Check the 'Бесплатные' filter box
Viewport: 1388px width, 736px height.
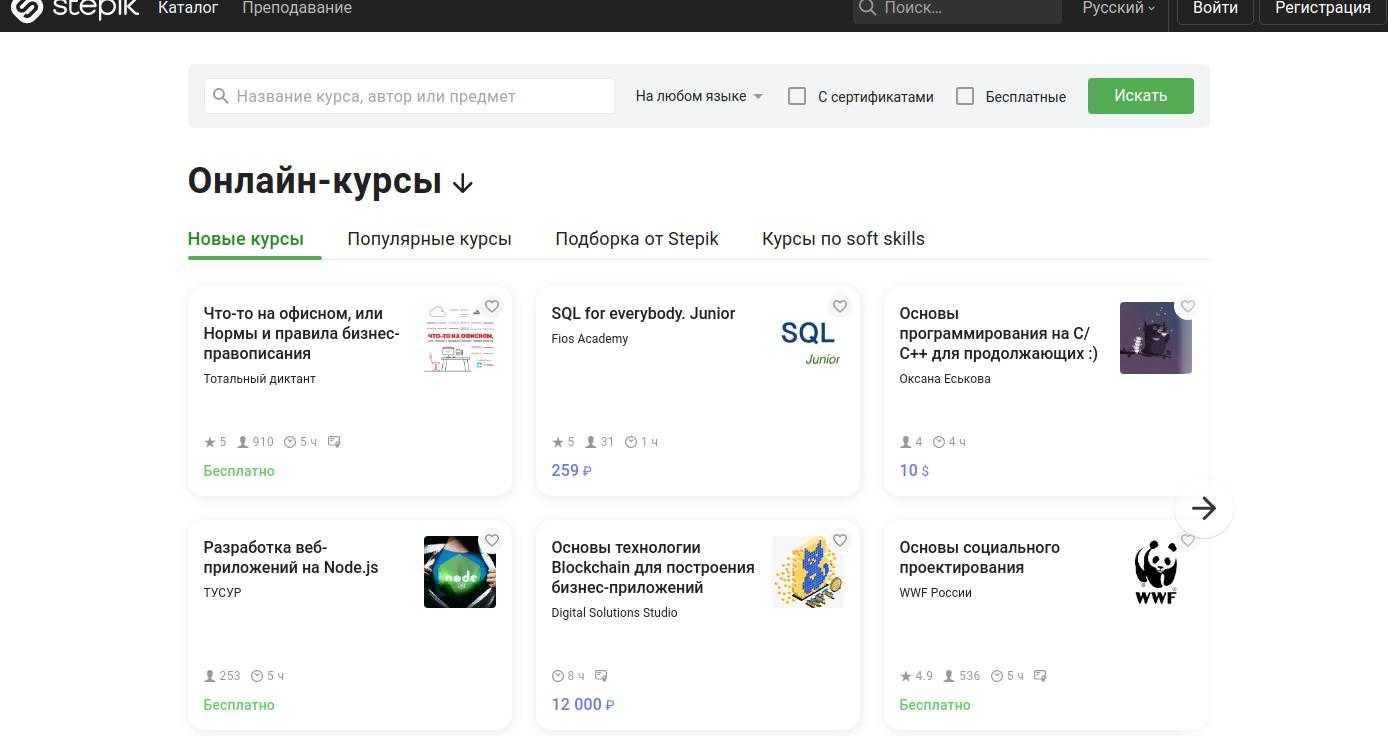(x=965, y=96)
